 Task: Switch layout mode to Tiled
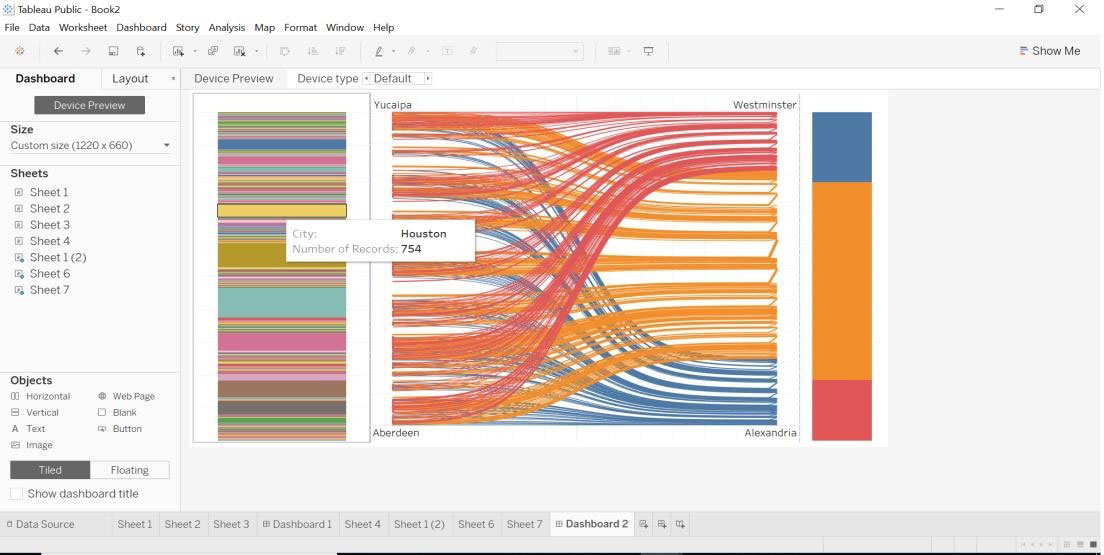(50, 470)
